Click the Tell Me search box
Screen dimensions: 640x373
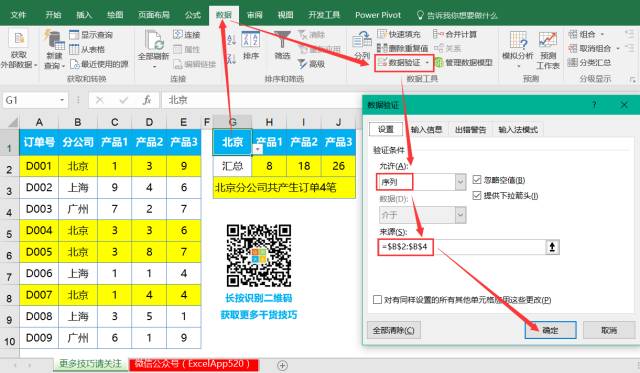457,16
